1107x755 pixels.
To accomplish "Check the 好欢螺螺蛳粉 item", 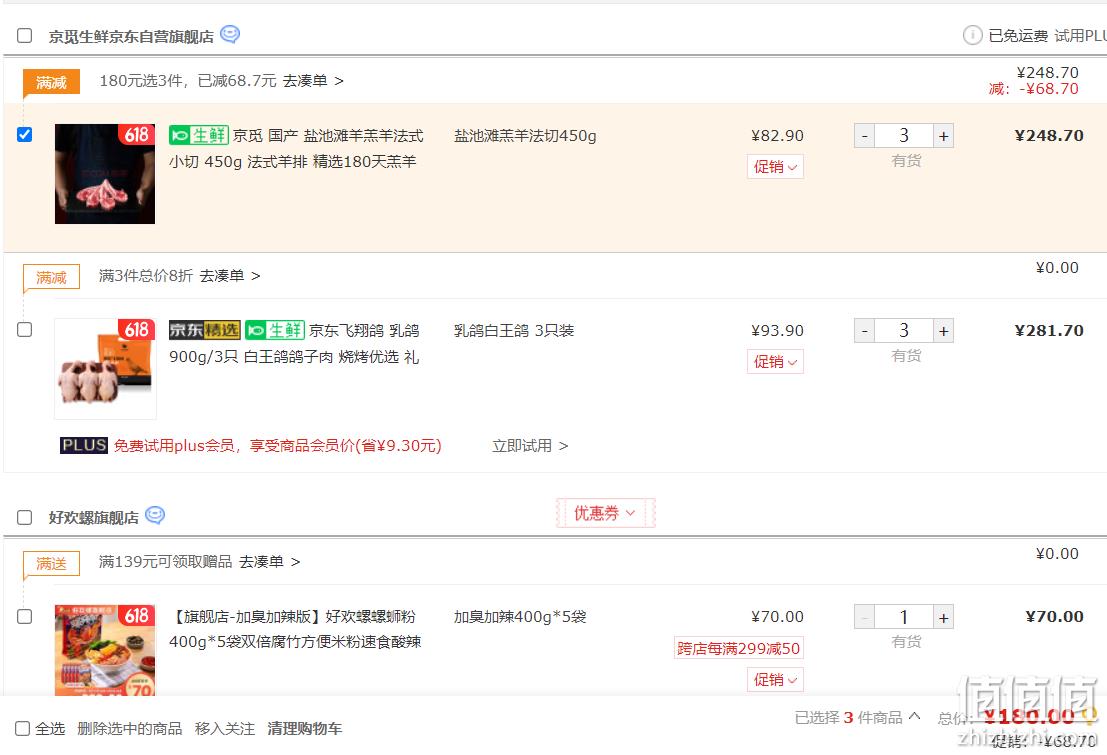I will pyautogui.click(x=25, y=616).
